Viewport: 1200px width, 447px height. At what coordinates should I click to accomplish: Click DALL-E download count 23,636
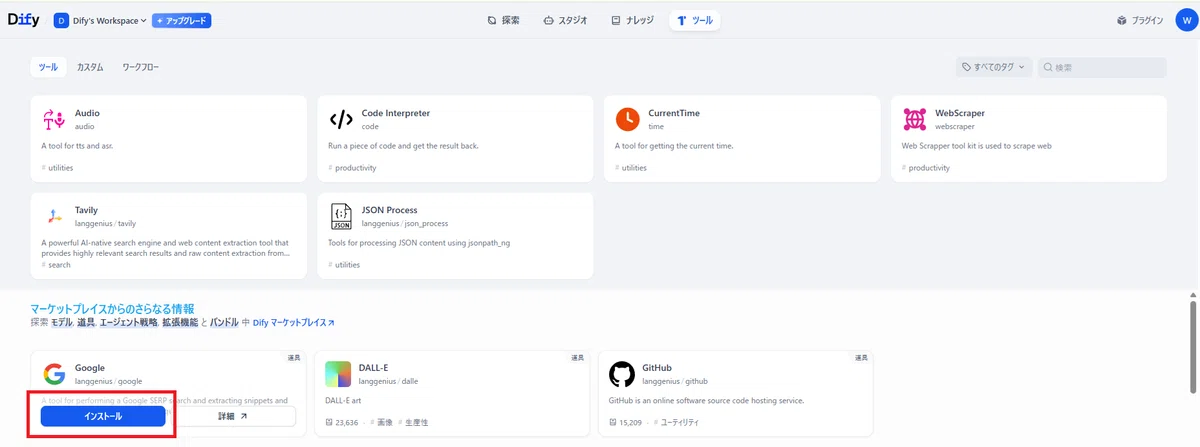point(342,423)
